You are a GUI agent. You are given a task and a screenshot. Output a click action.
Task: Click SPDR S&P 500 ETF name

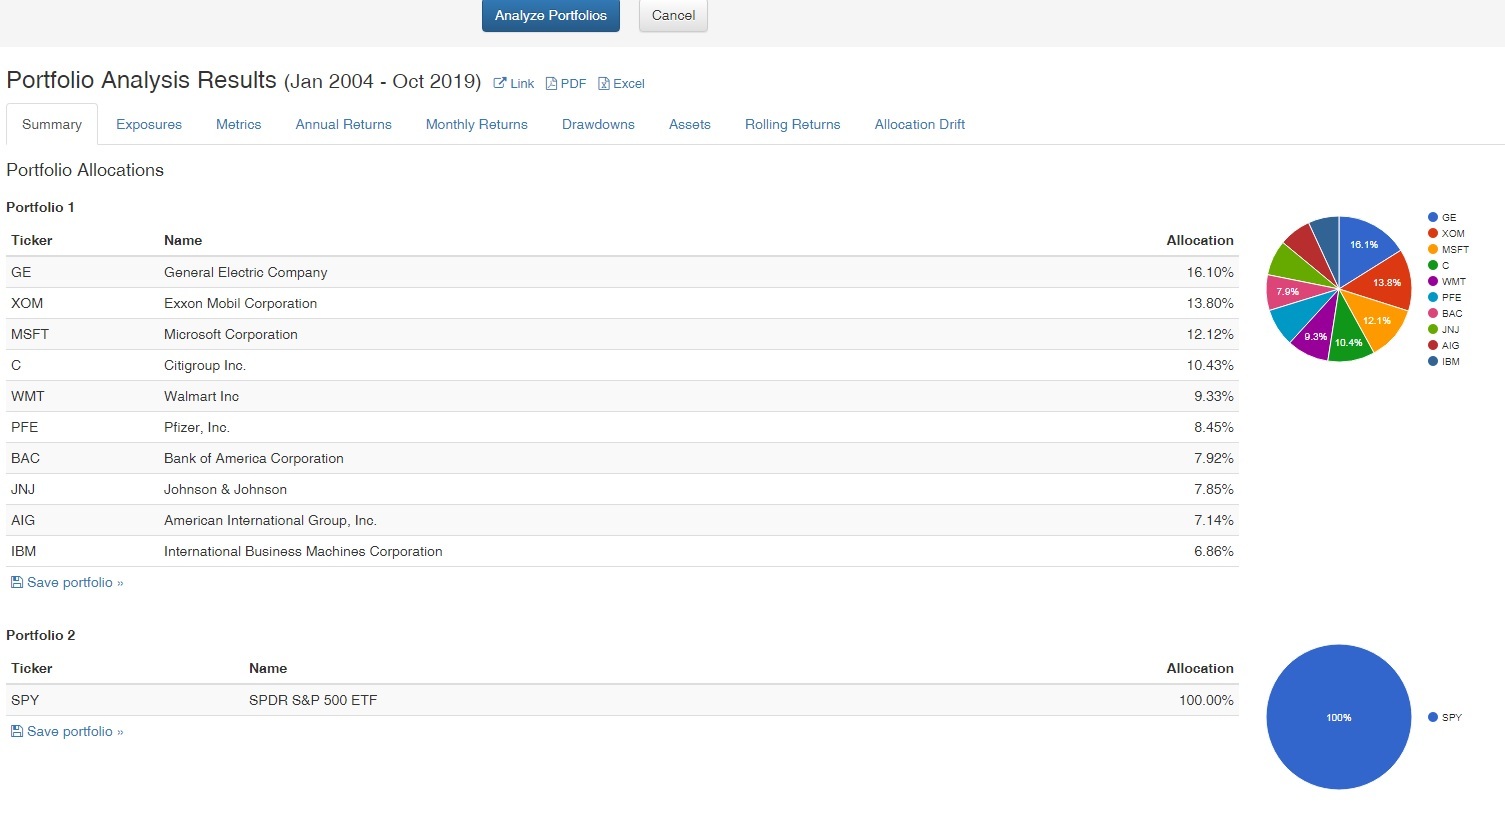(313, 700)
